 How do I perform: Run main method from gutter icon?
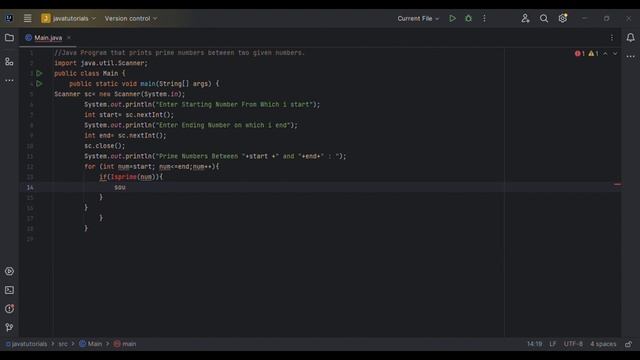point(39,84)
